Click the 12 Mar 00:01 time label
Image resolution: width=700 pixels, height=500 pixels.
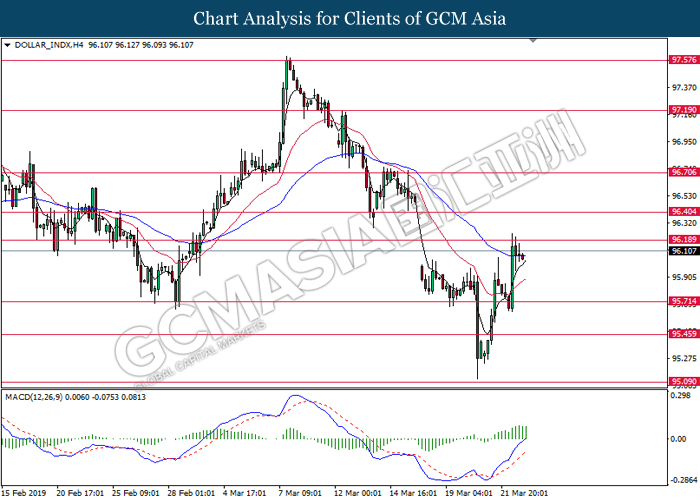pos(358,493)
